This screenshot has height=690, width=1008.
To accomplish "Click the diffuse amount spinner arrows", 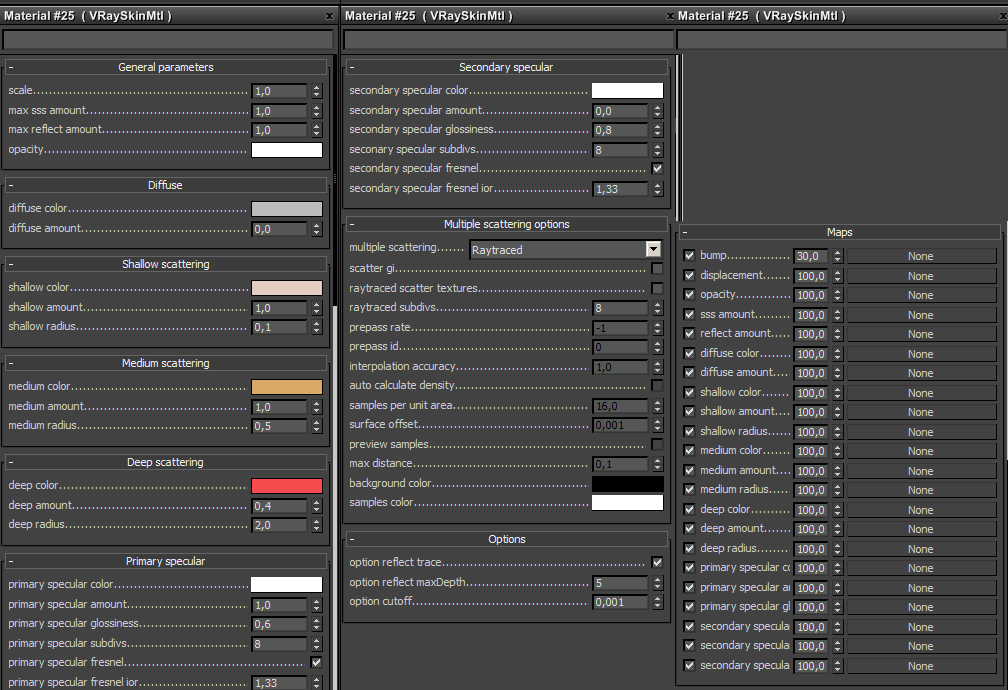I will tap(316, 229).
